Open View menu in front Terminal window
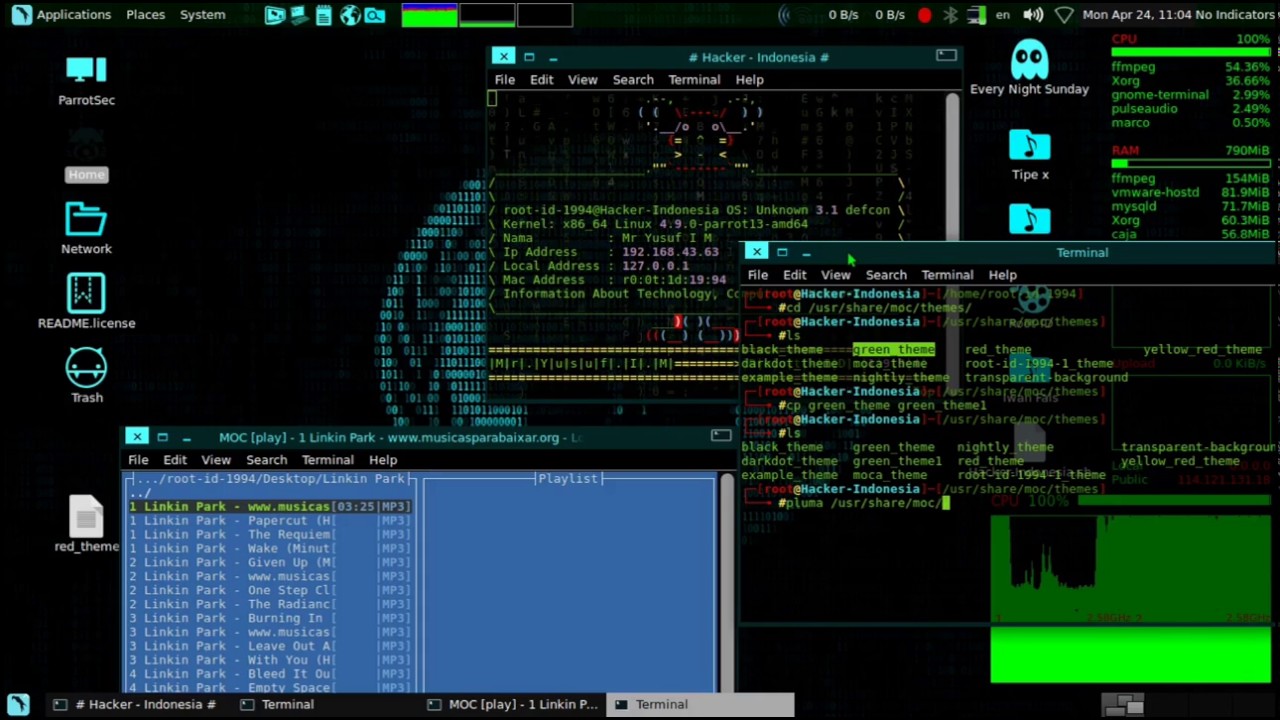 835,275
